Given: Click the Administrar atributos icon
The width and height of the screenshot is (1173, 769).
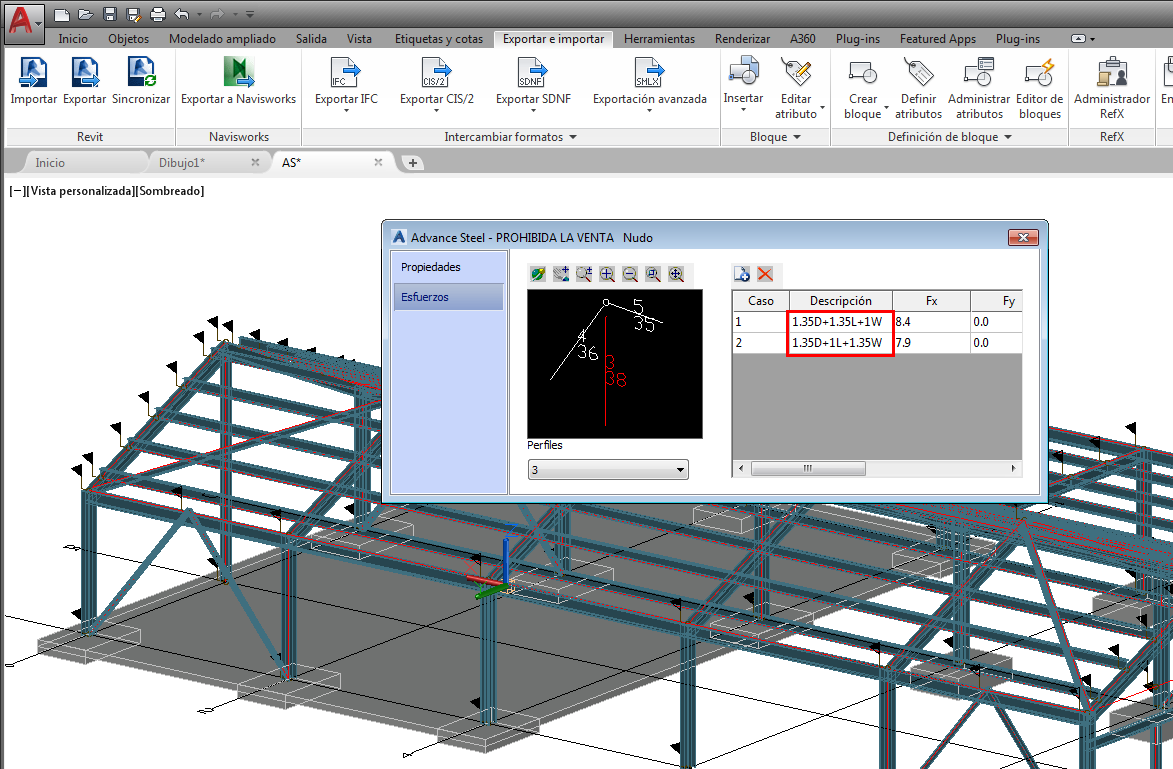Looking at the screenshot, I should [x=978, y=73].
